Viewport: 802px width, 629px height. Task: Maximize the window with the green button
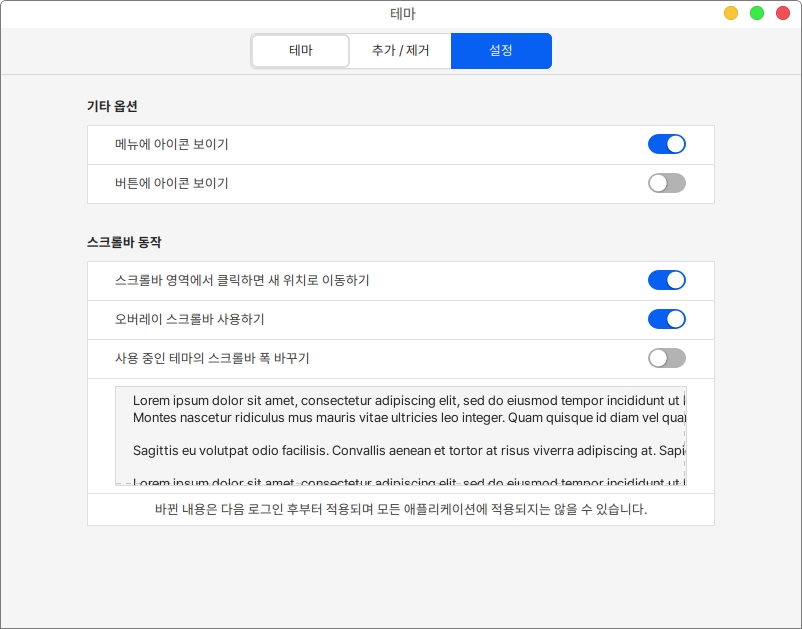(757, 14)
